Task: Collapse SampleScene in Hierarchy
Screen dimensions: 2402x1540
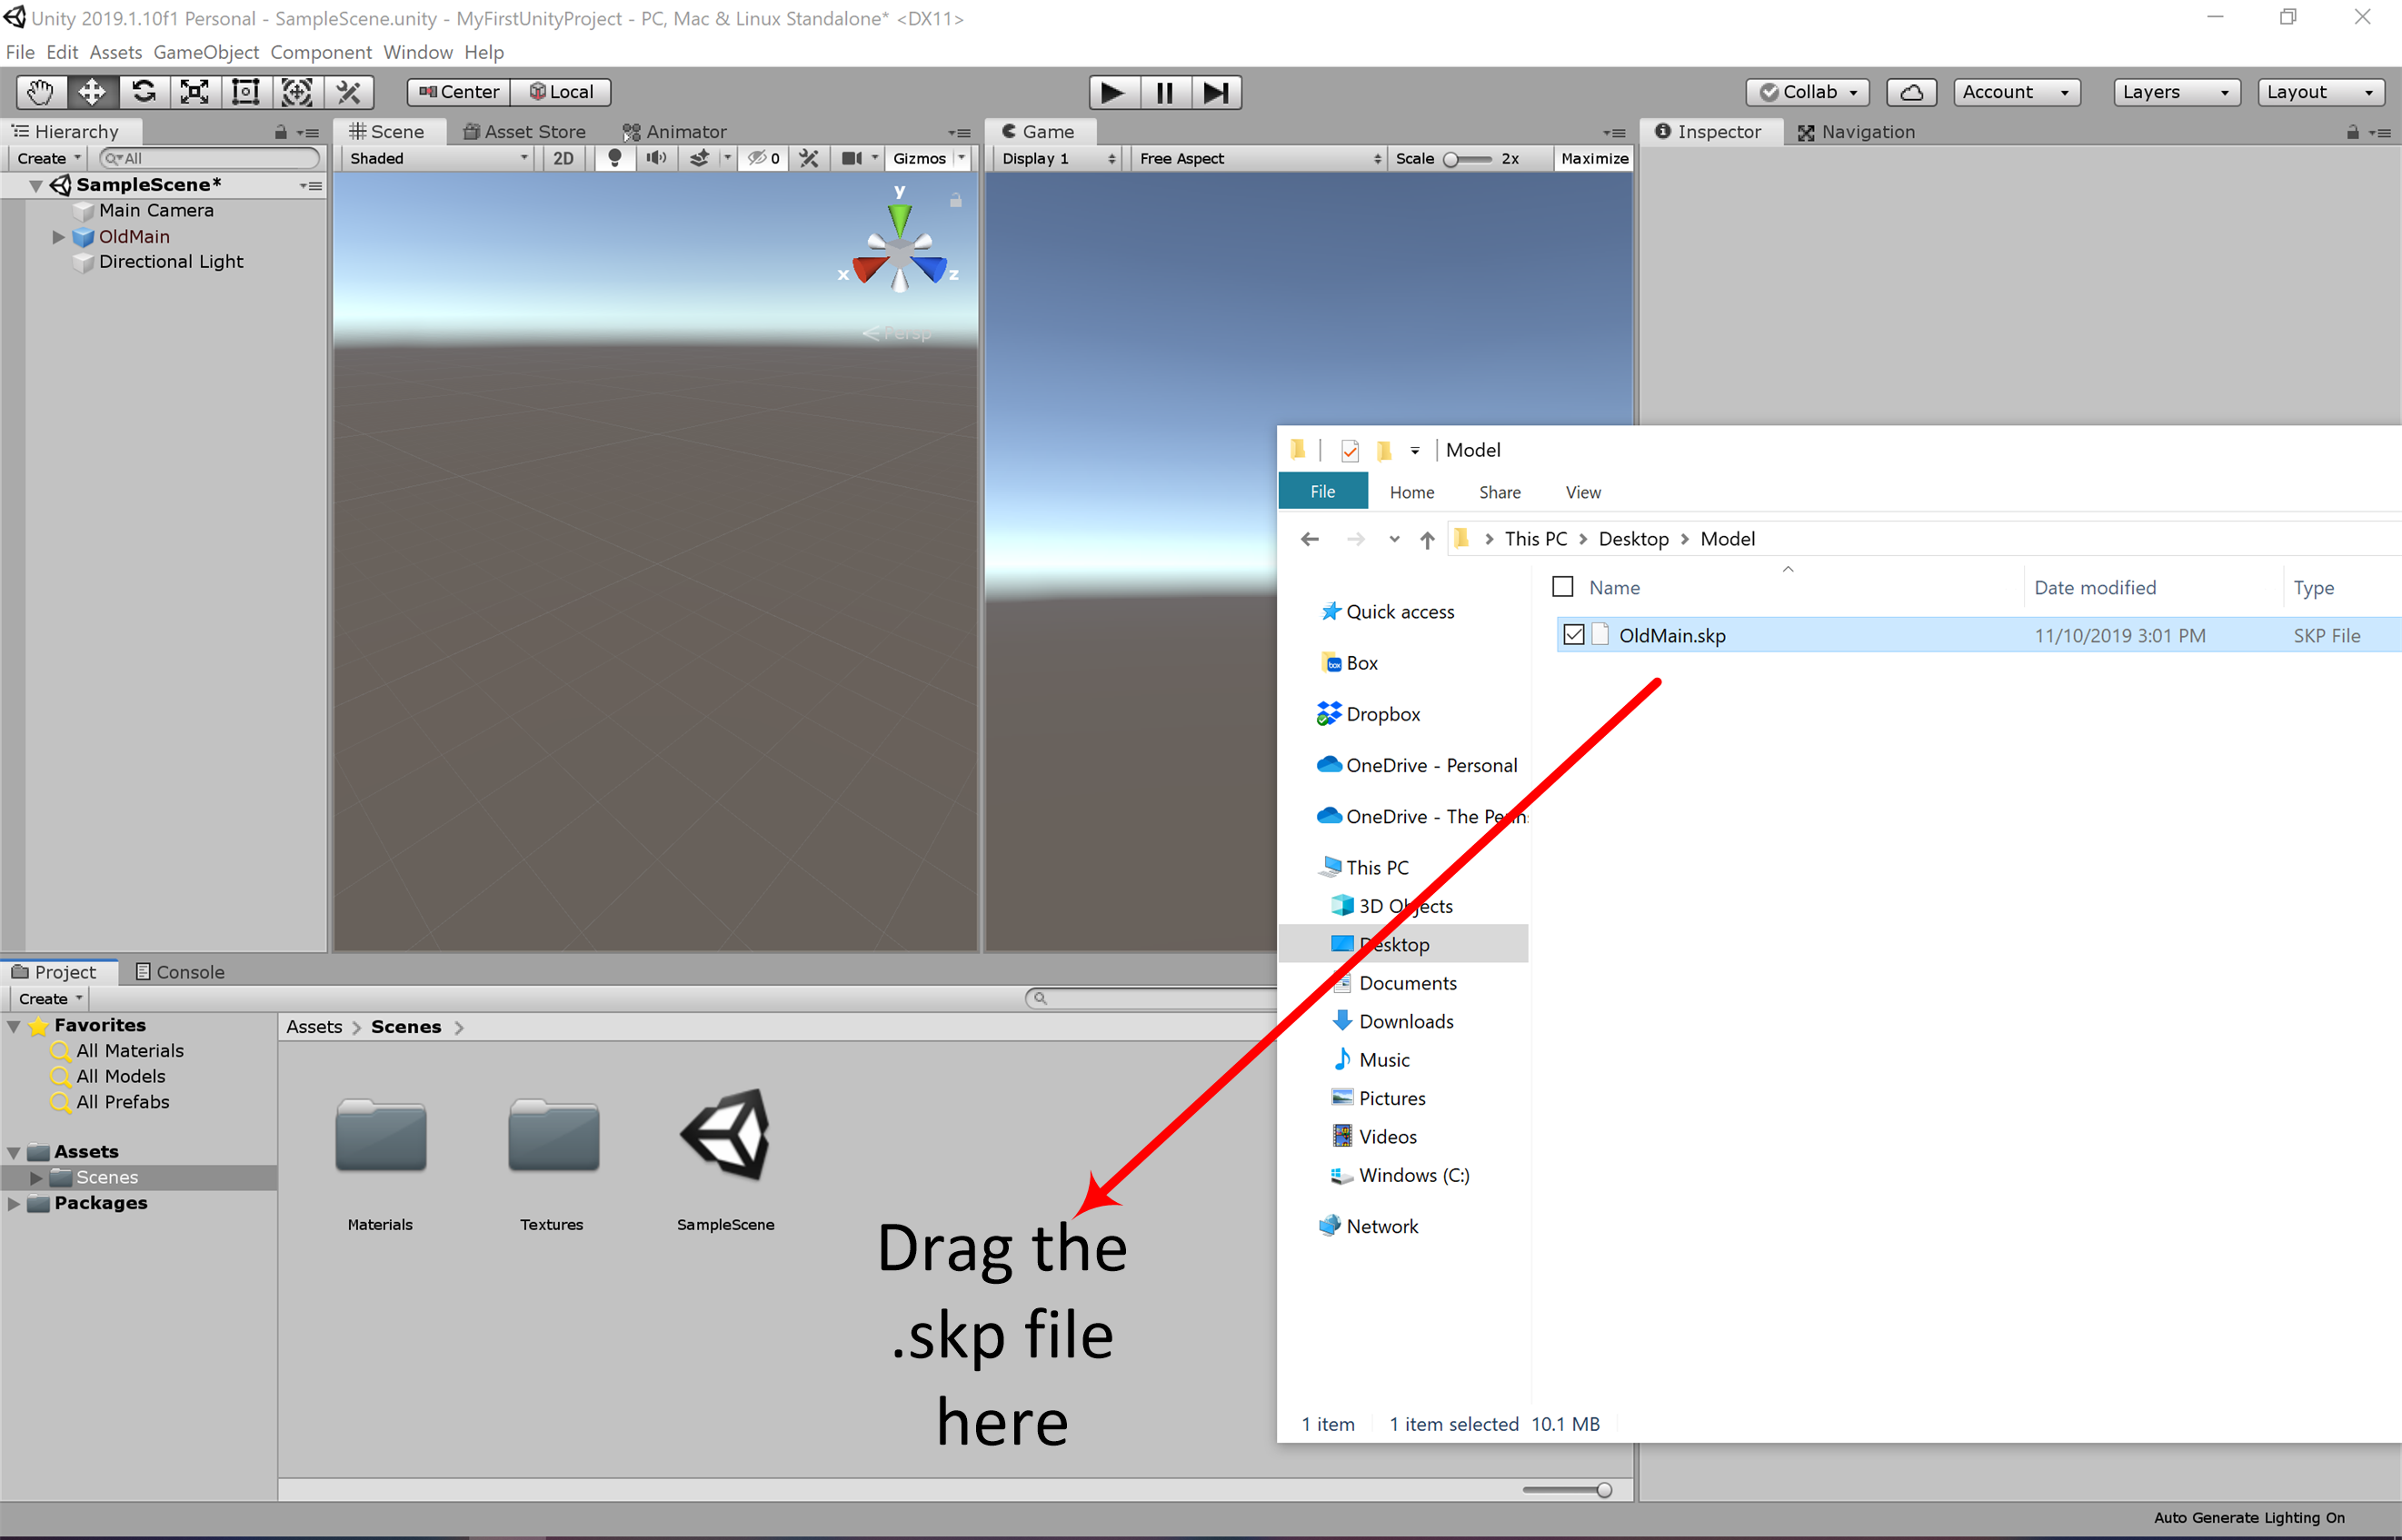Action: click(x=36, y=185)
